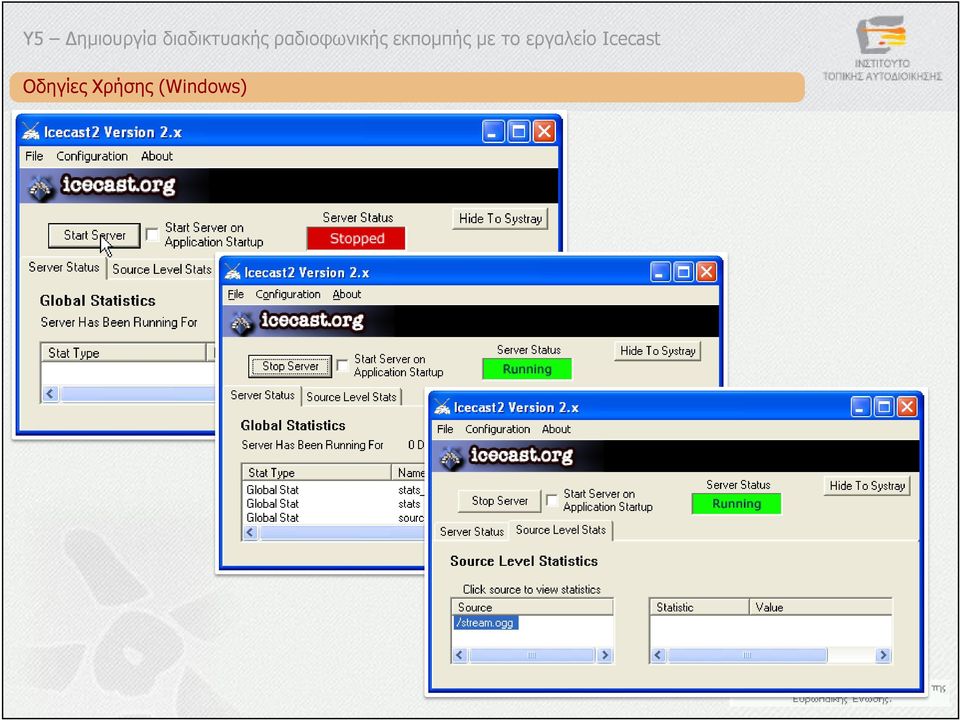Click left scroll arrow in Stopped window stat list
960x720 pixels.
pyautogui.click(x=50, y=394)
